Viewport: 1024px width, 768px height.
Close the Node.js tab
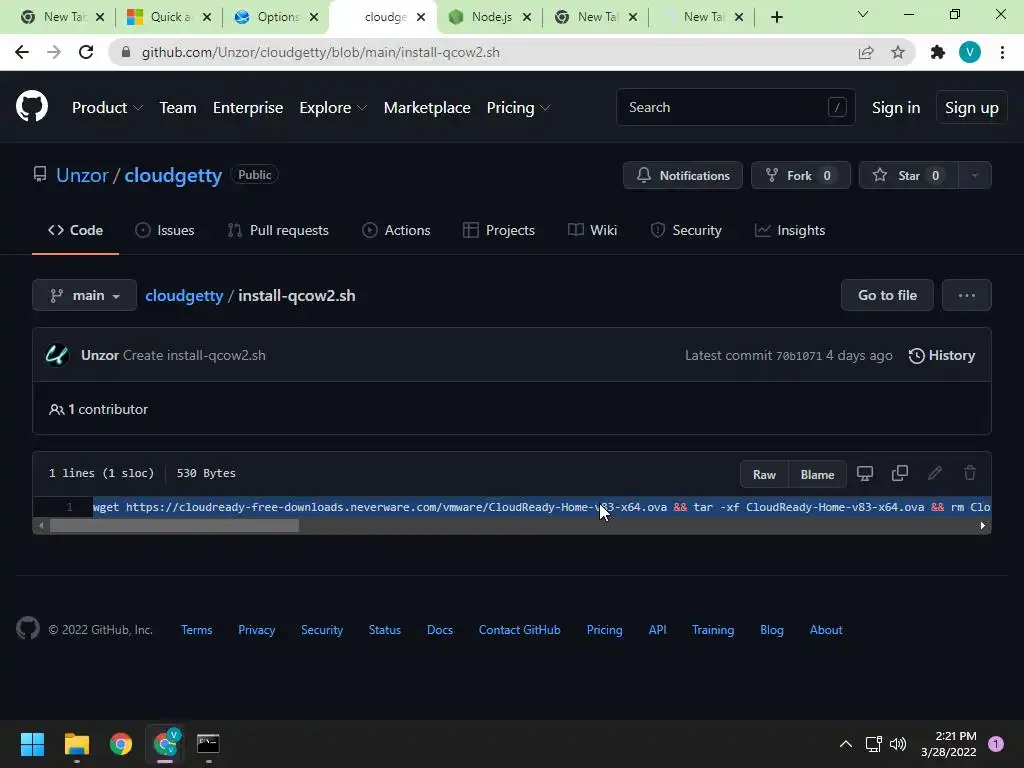[x=527, y=17]
